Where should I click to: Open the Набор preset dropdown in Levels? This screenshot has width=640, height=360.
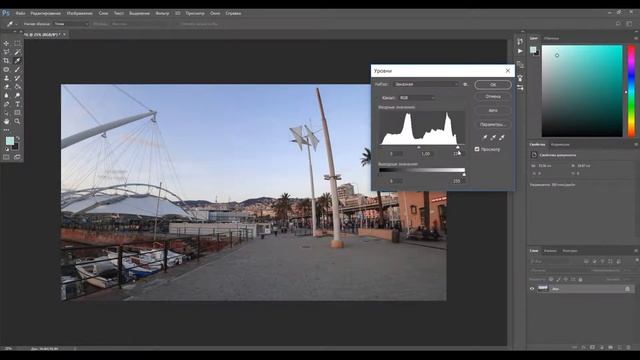(426, 84)
